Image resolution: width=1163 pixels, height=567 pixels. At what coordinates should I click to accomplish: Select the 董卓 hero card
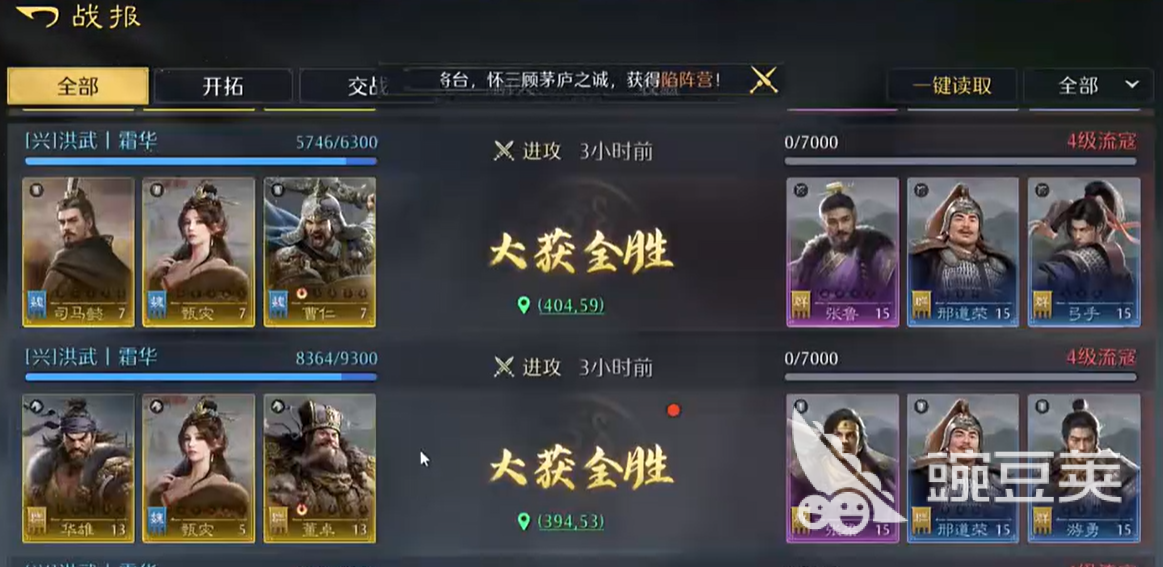click(x=320, y=468)
